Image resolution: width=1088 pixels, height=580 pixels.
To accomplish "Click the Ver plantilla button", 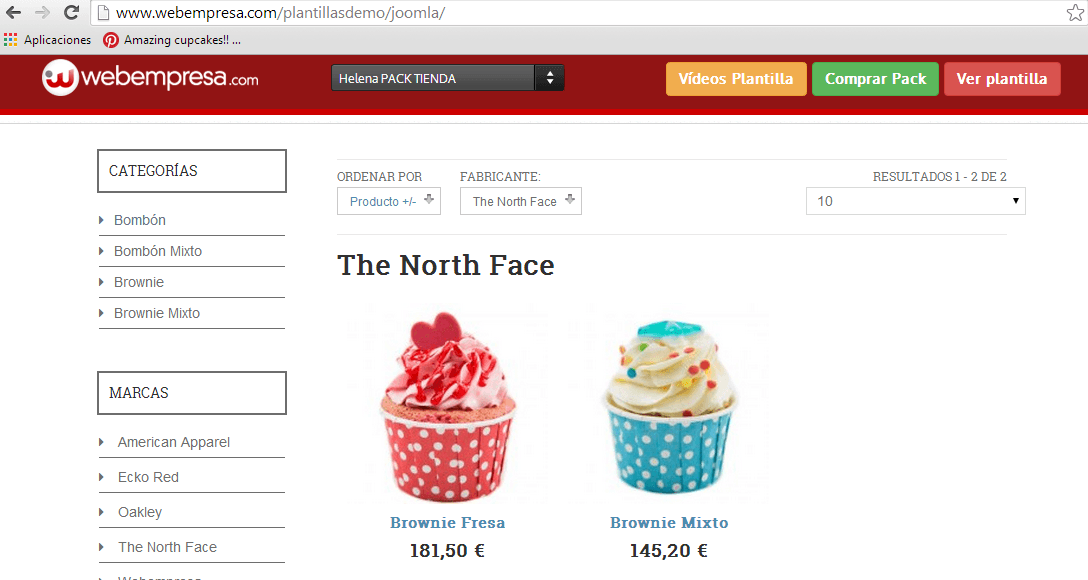I will click(1002, 79).
